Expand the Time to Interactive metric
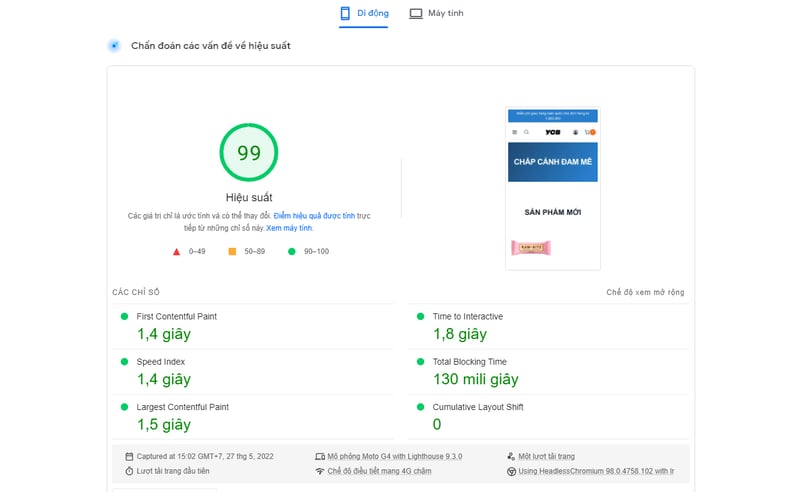Screen dimensions: 800x492 468,317
